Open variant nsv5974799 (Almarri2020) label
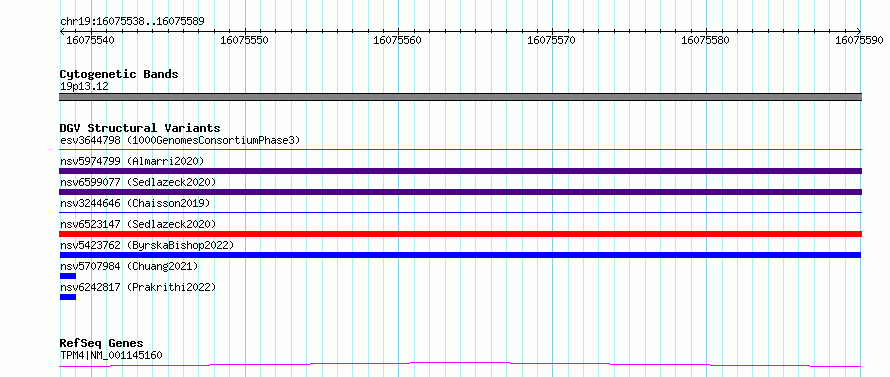Viewport: 890px width, 377px height. click(x=132, y=161)
